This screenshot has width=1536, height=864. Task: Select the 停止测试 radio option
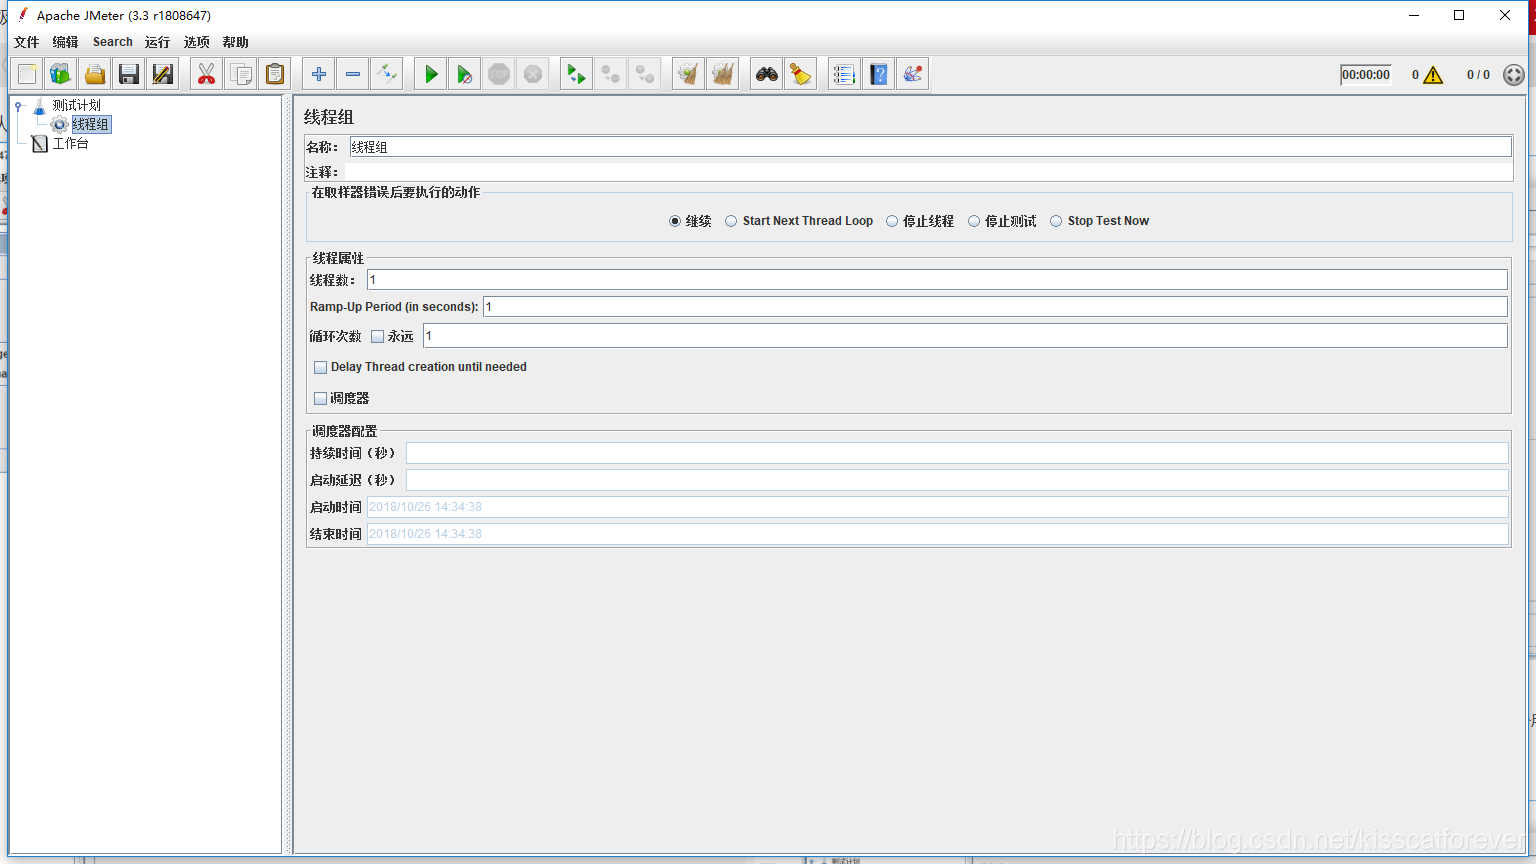[x=1002, y=221]
